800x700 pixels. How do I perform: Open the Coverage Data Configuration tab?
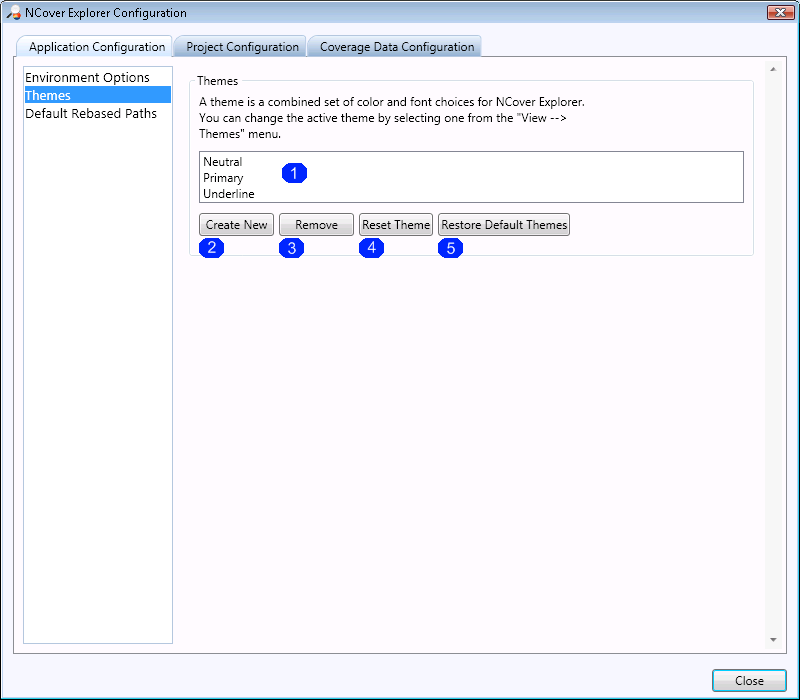coord(395,46)
